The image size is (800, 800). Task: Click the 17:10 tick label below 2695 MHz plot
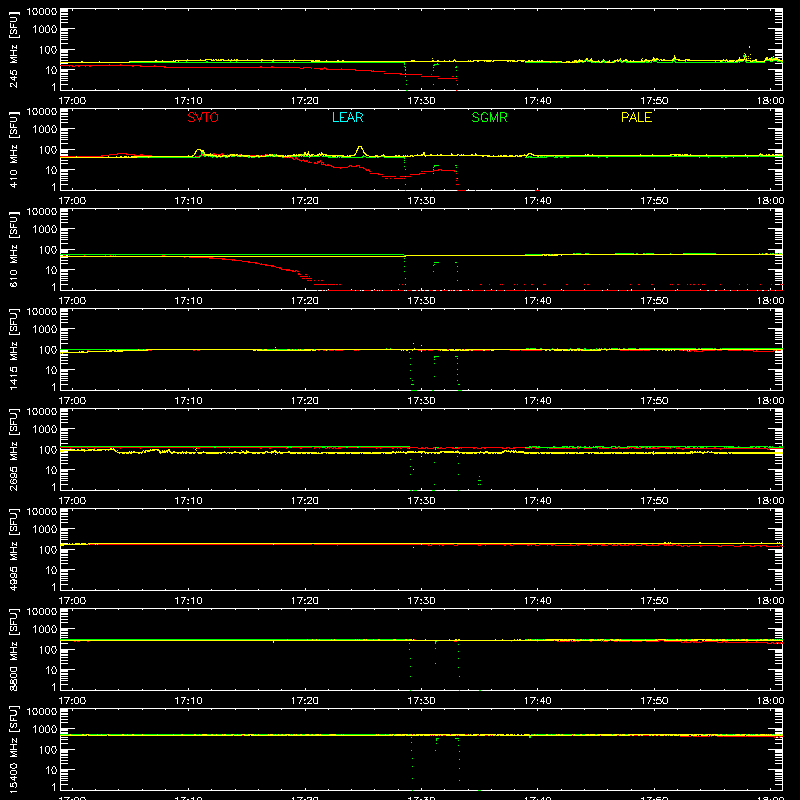pos(188,501)
